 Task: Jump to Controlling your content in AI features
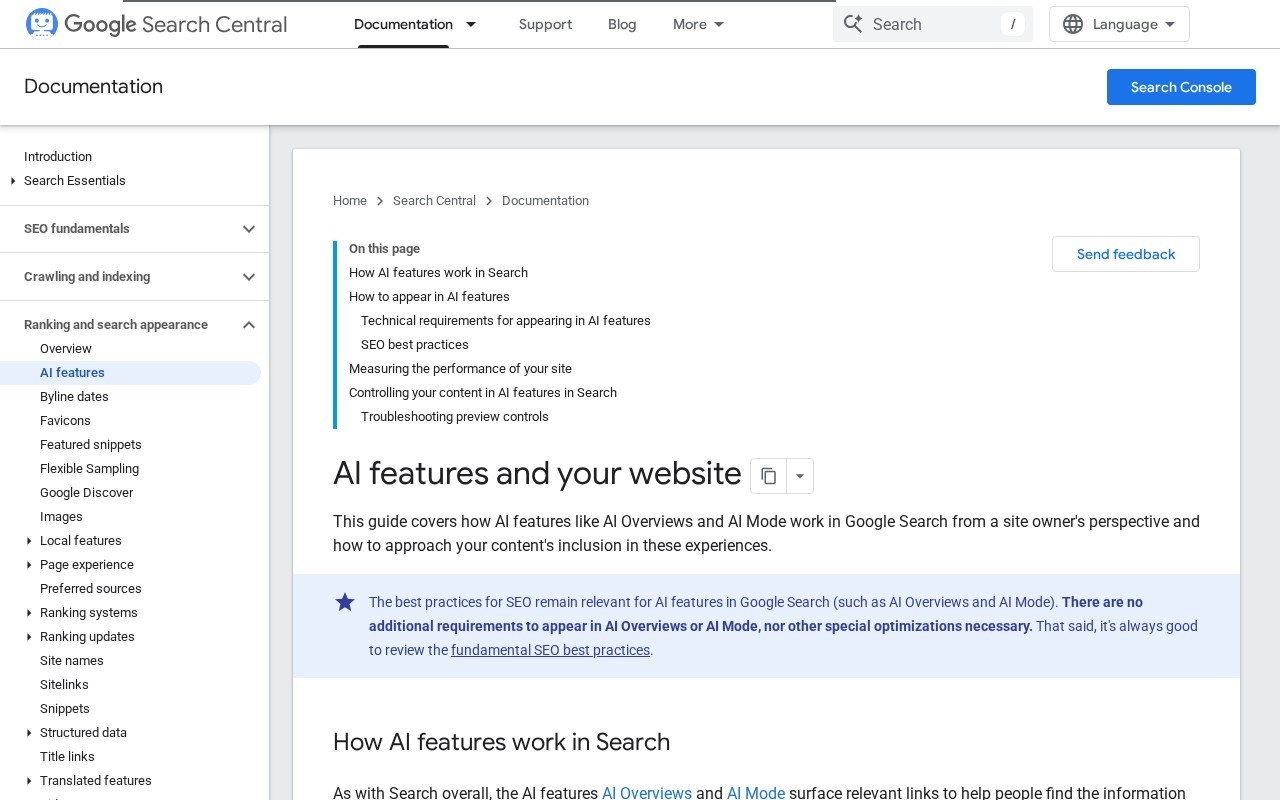tap(483, 393)
